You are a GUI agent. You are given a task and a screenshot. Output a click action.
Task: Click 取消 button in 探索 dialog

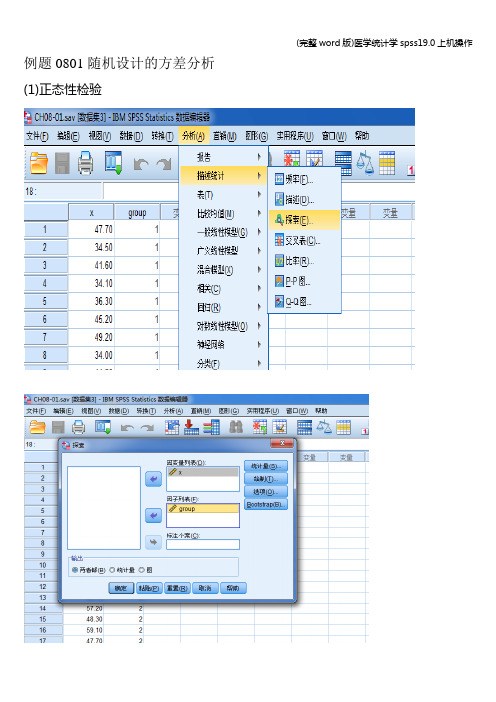coord(205,588)
